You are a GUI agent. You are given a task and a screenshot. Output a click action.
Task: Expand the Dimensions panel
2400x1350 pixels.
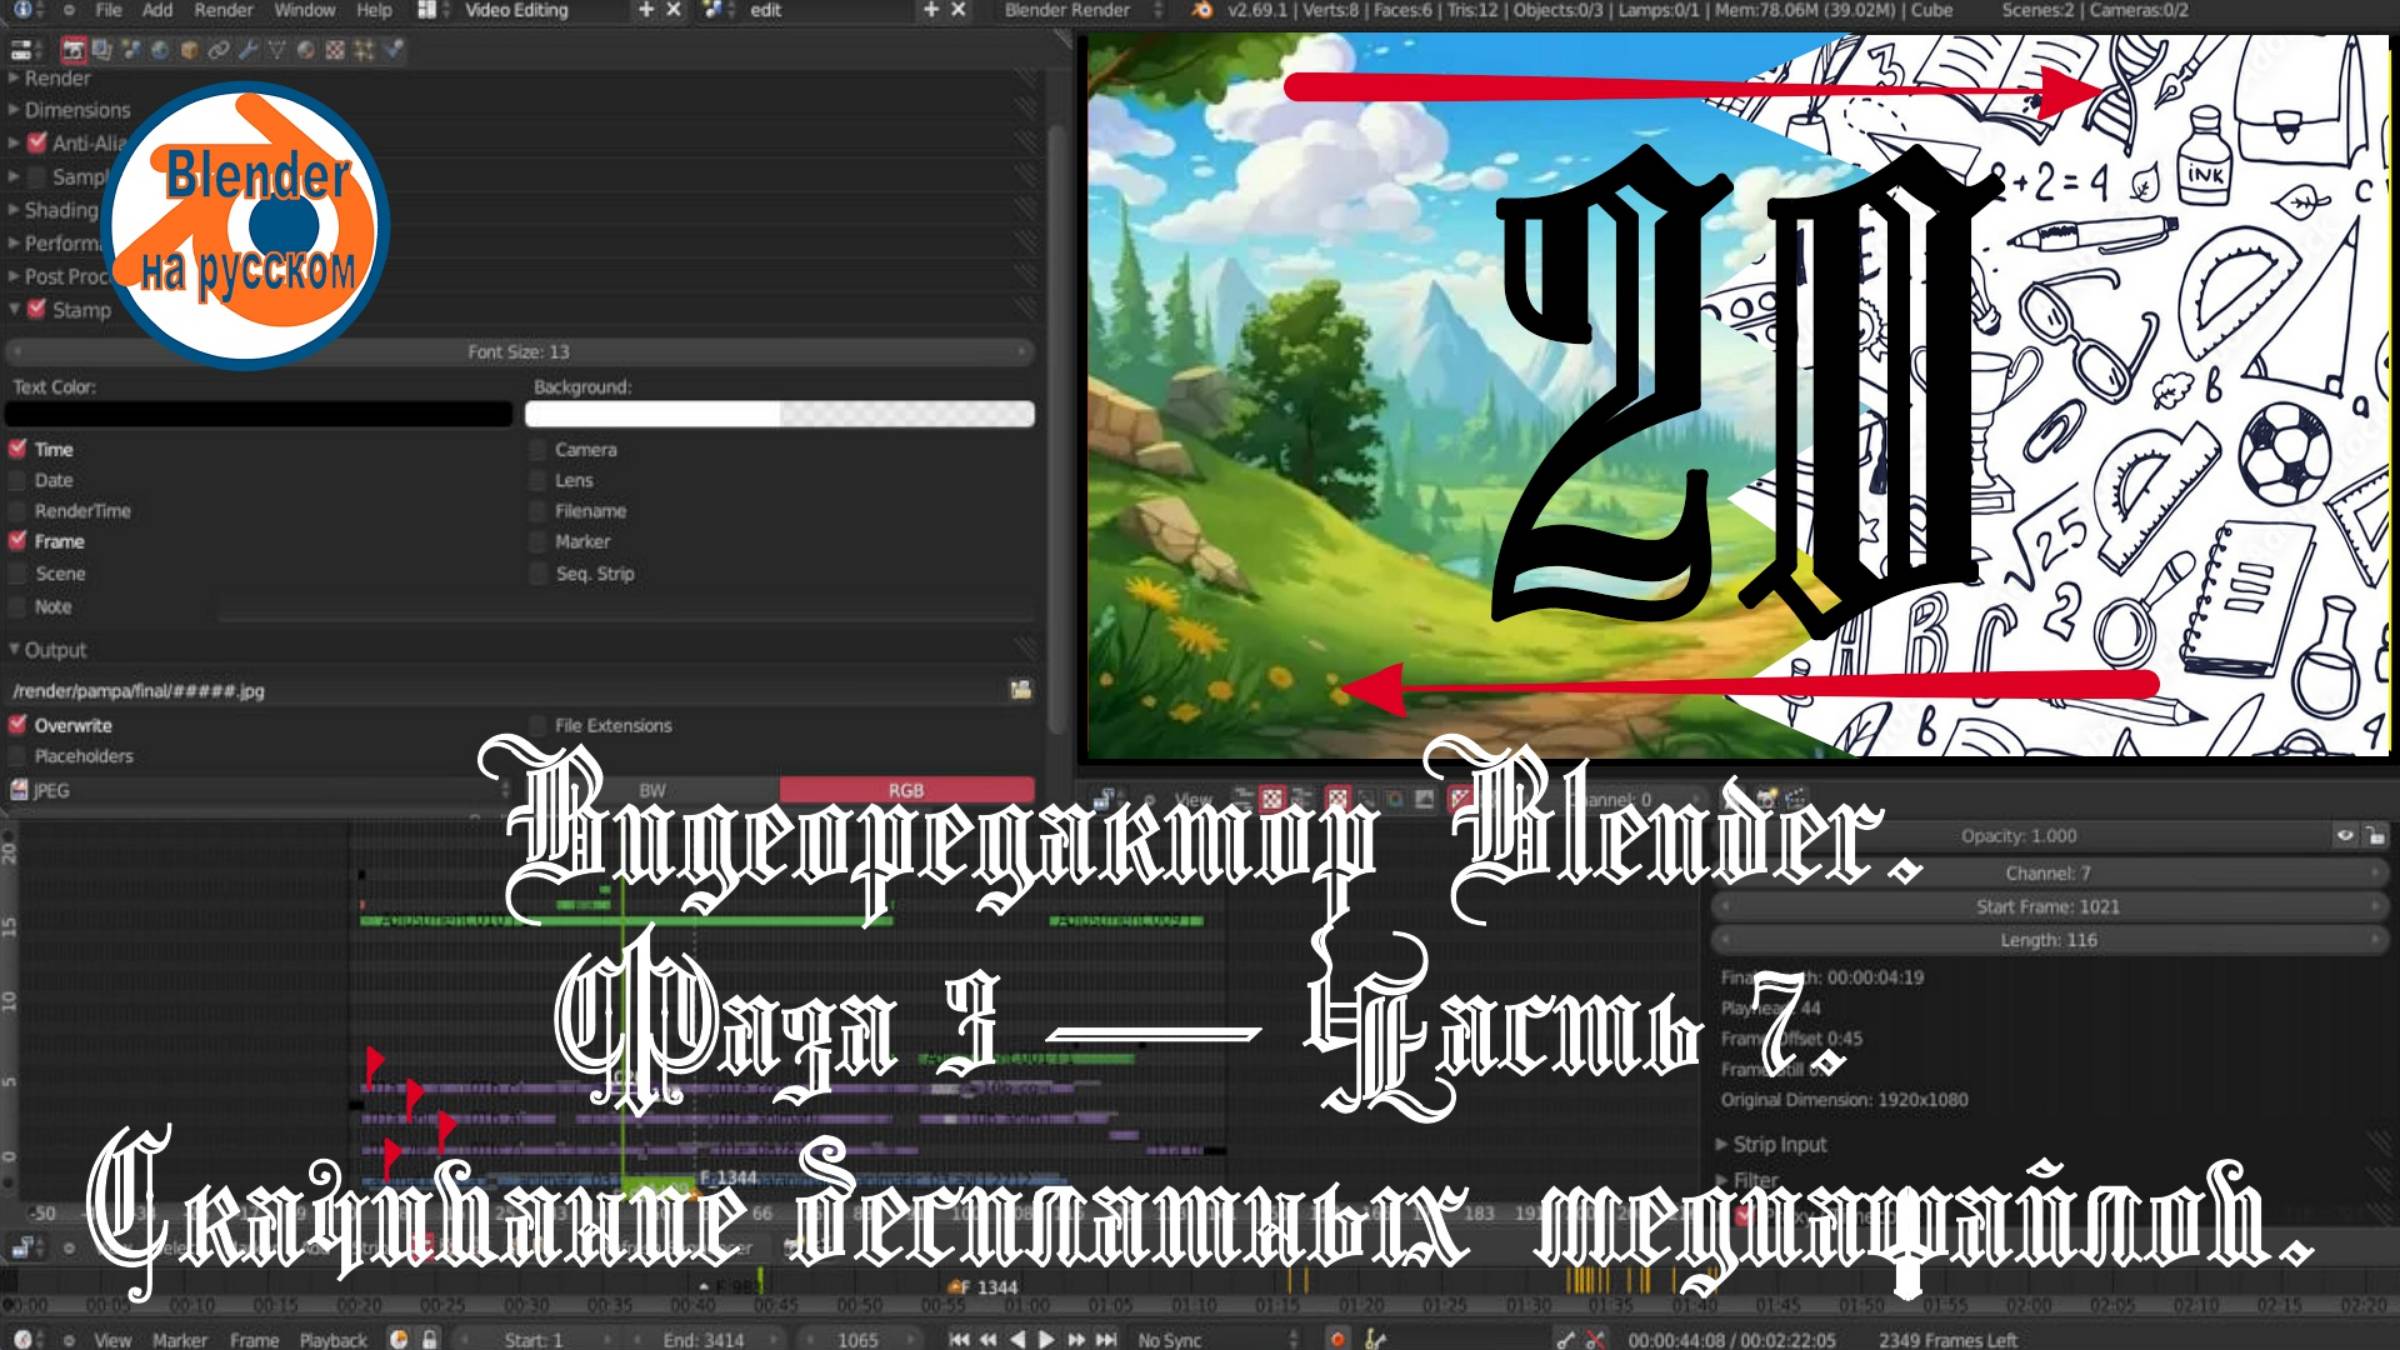(x=76, y=110)
